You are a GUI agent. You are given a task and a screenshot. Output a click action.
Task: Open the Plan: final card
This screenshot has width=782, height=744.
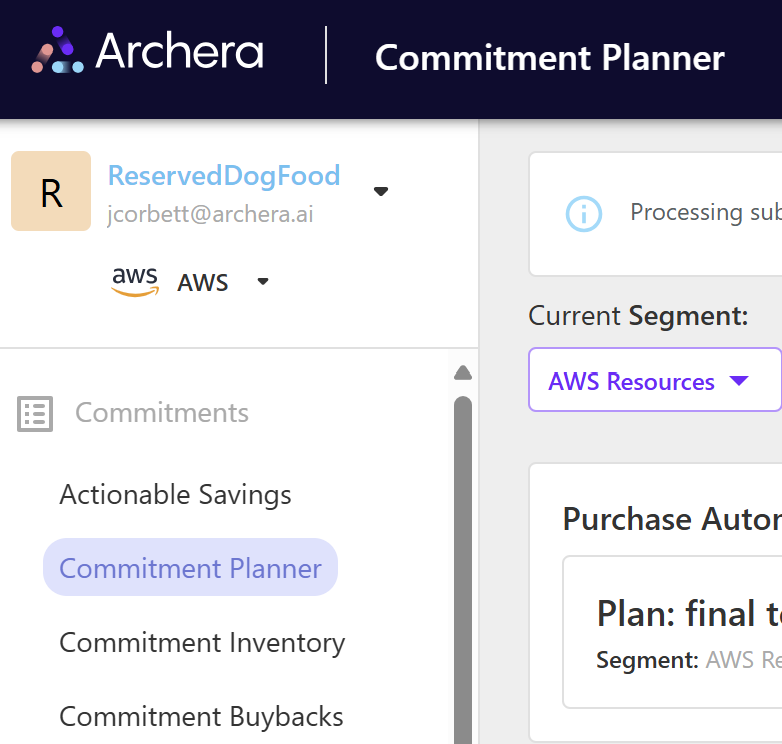(672, 632)
